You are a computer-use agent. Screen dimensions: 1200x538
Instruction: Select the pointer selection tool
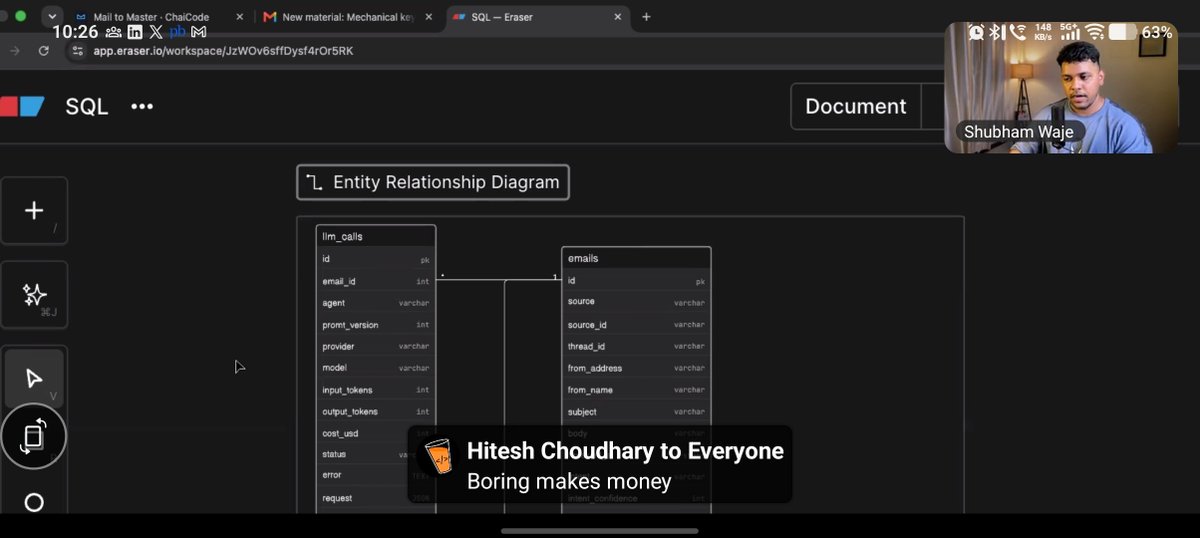coord(34,378)
